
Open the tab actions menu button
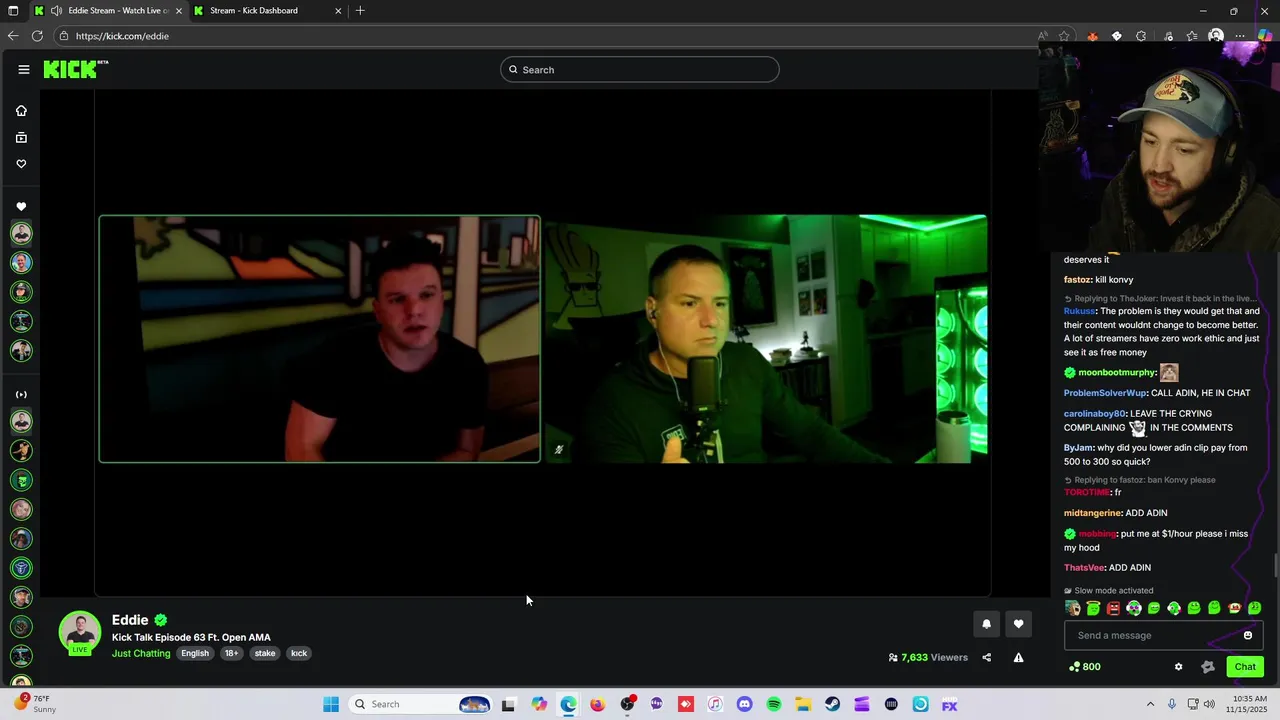[x=13, y=11]
